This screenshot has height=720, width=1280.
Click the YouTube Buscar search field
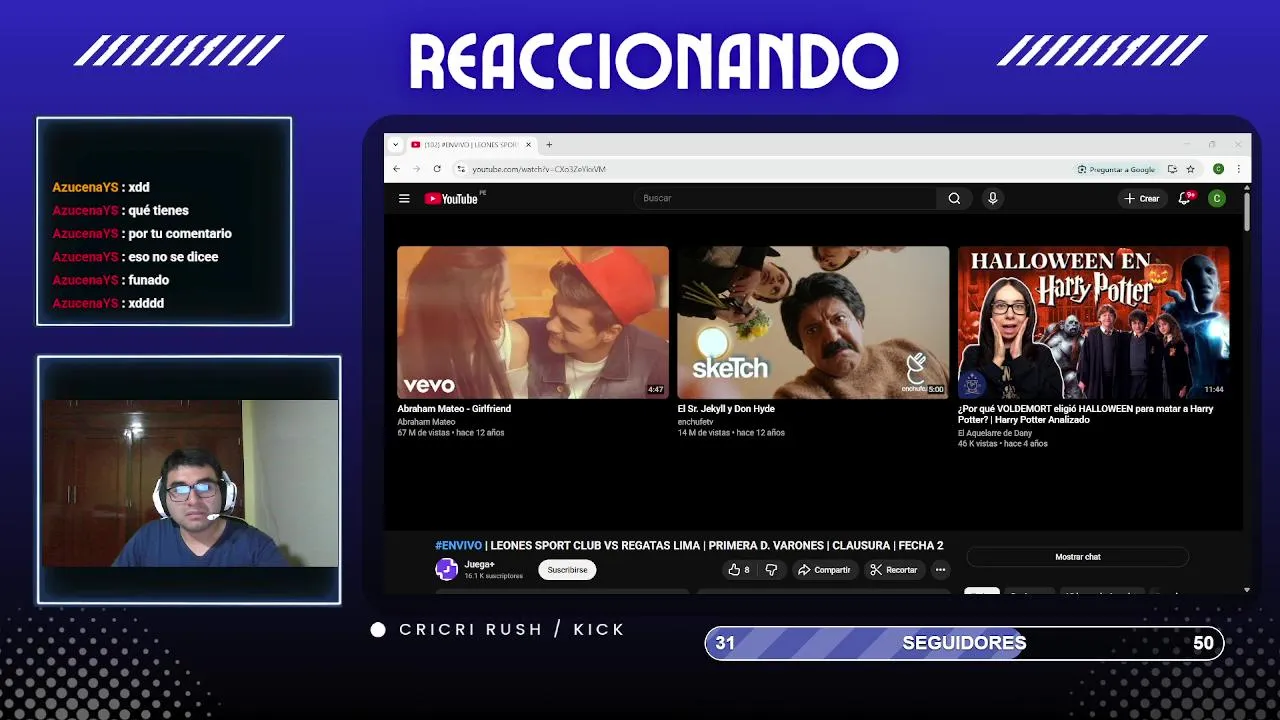(785, 198)
